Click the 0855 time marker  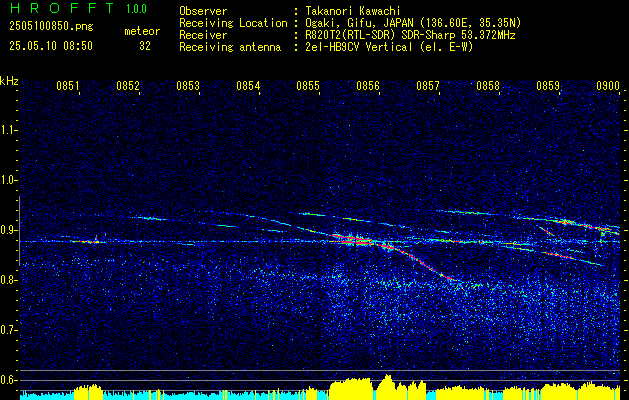308,86
